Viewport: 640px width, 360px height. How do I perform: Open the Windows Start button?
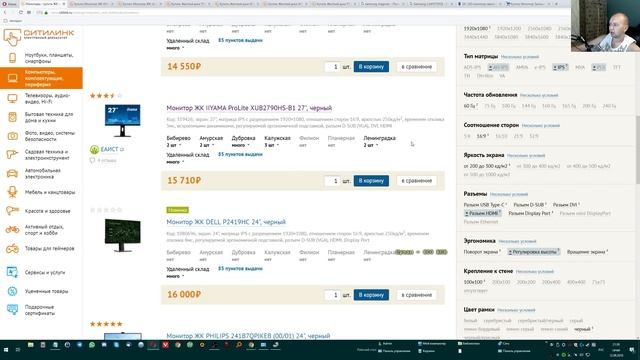tap(6, 350)
